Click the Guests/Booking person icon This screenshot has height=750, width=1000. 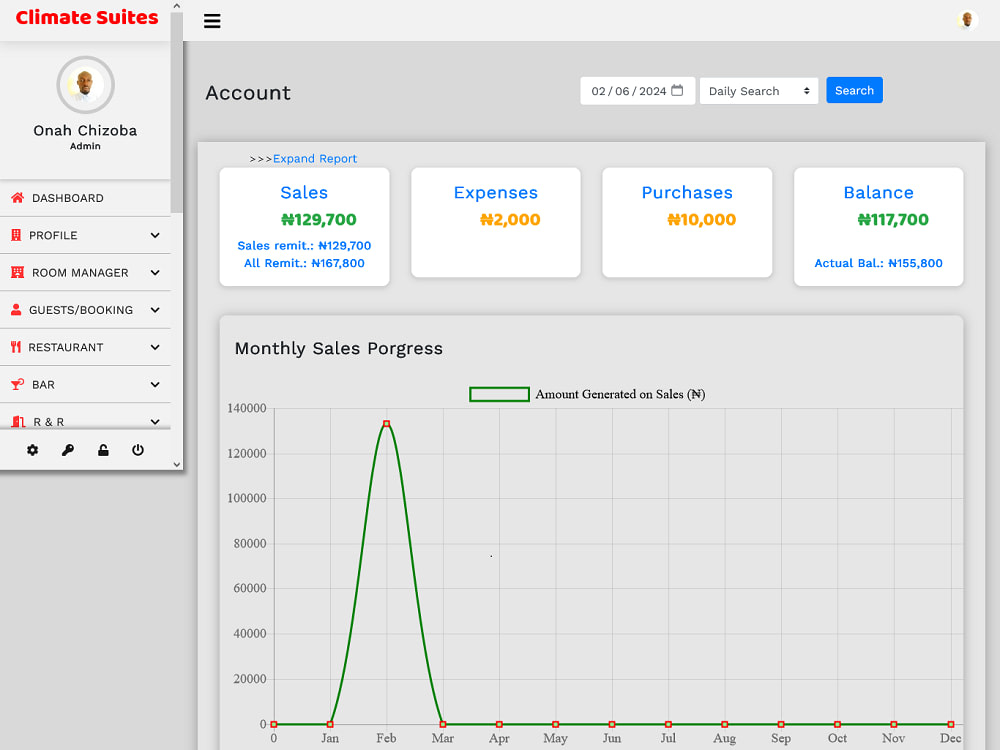click(16, 310)
